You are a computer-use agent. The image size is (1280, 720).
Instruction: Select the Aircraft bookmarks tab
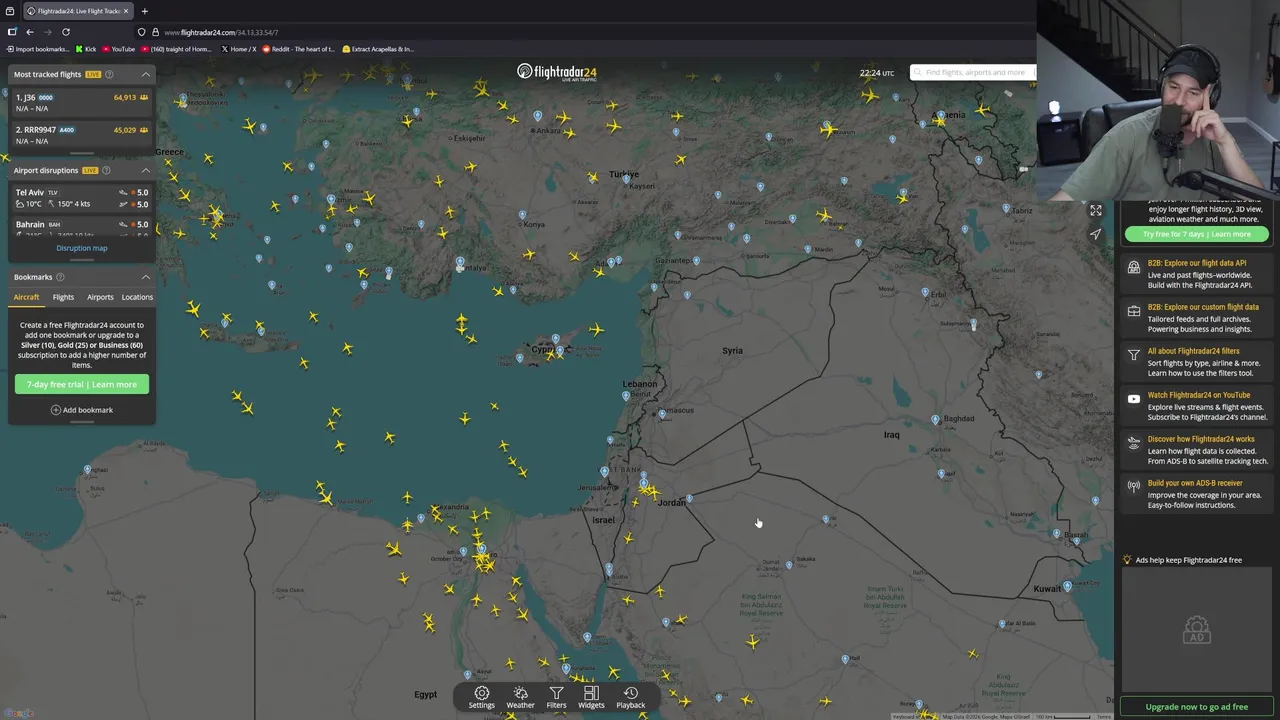pyautogui.click(x=26, y=297)
